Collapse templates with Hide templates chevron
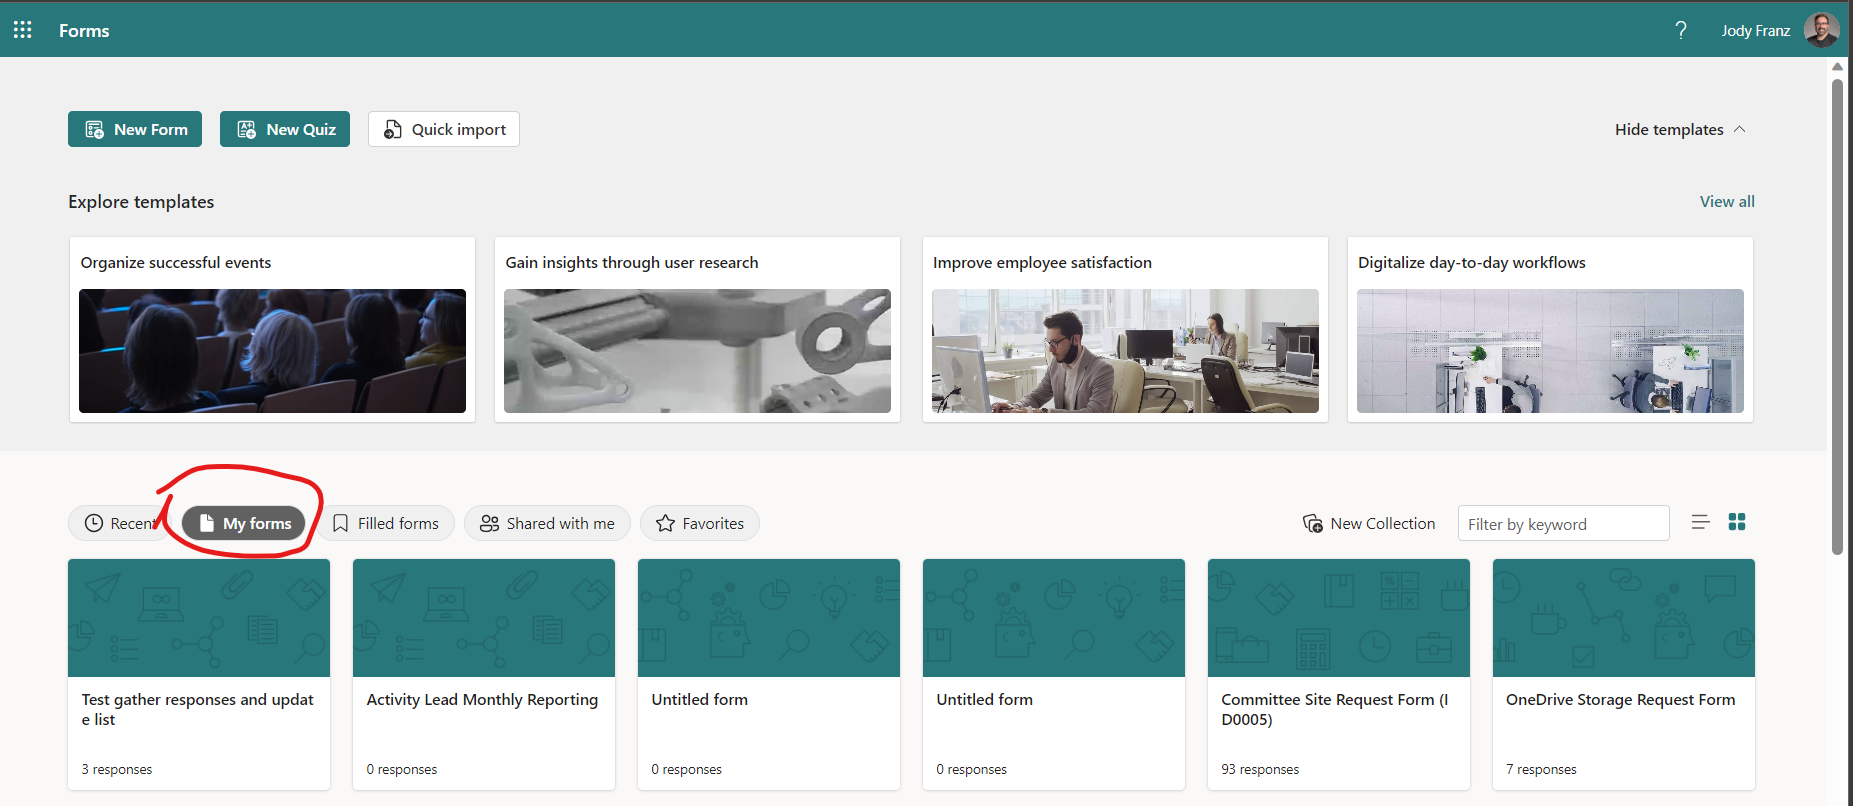Viewport: 1853px width, 806px height. click(x=1739, y=129)
